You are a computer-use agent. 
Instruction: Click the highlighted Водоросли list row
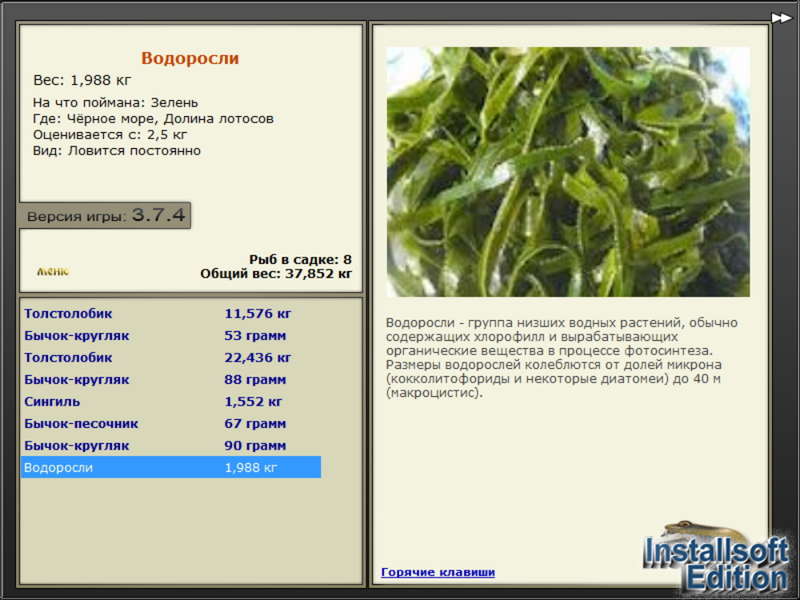pyautogui.click(x=171, y=467)
